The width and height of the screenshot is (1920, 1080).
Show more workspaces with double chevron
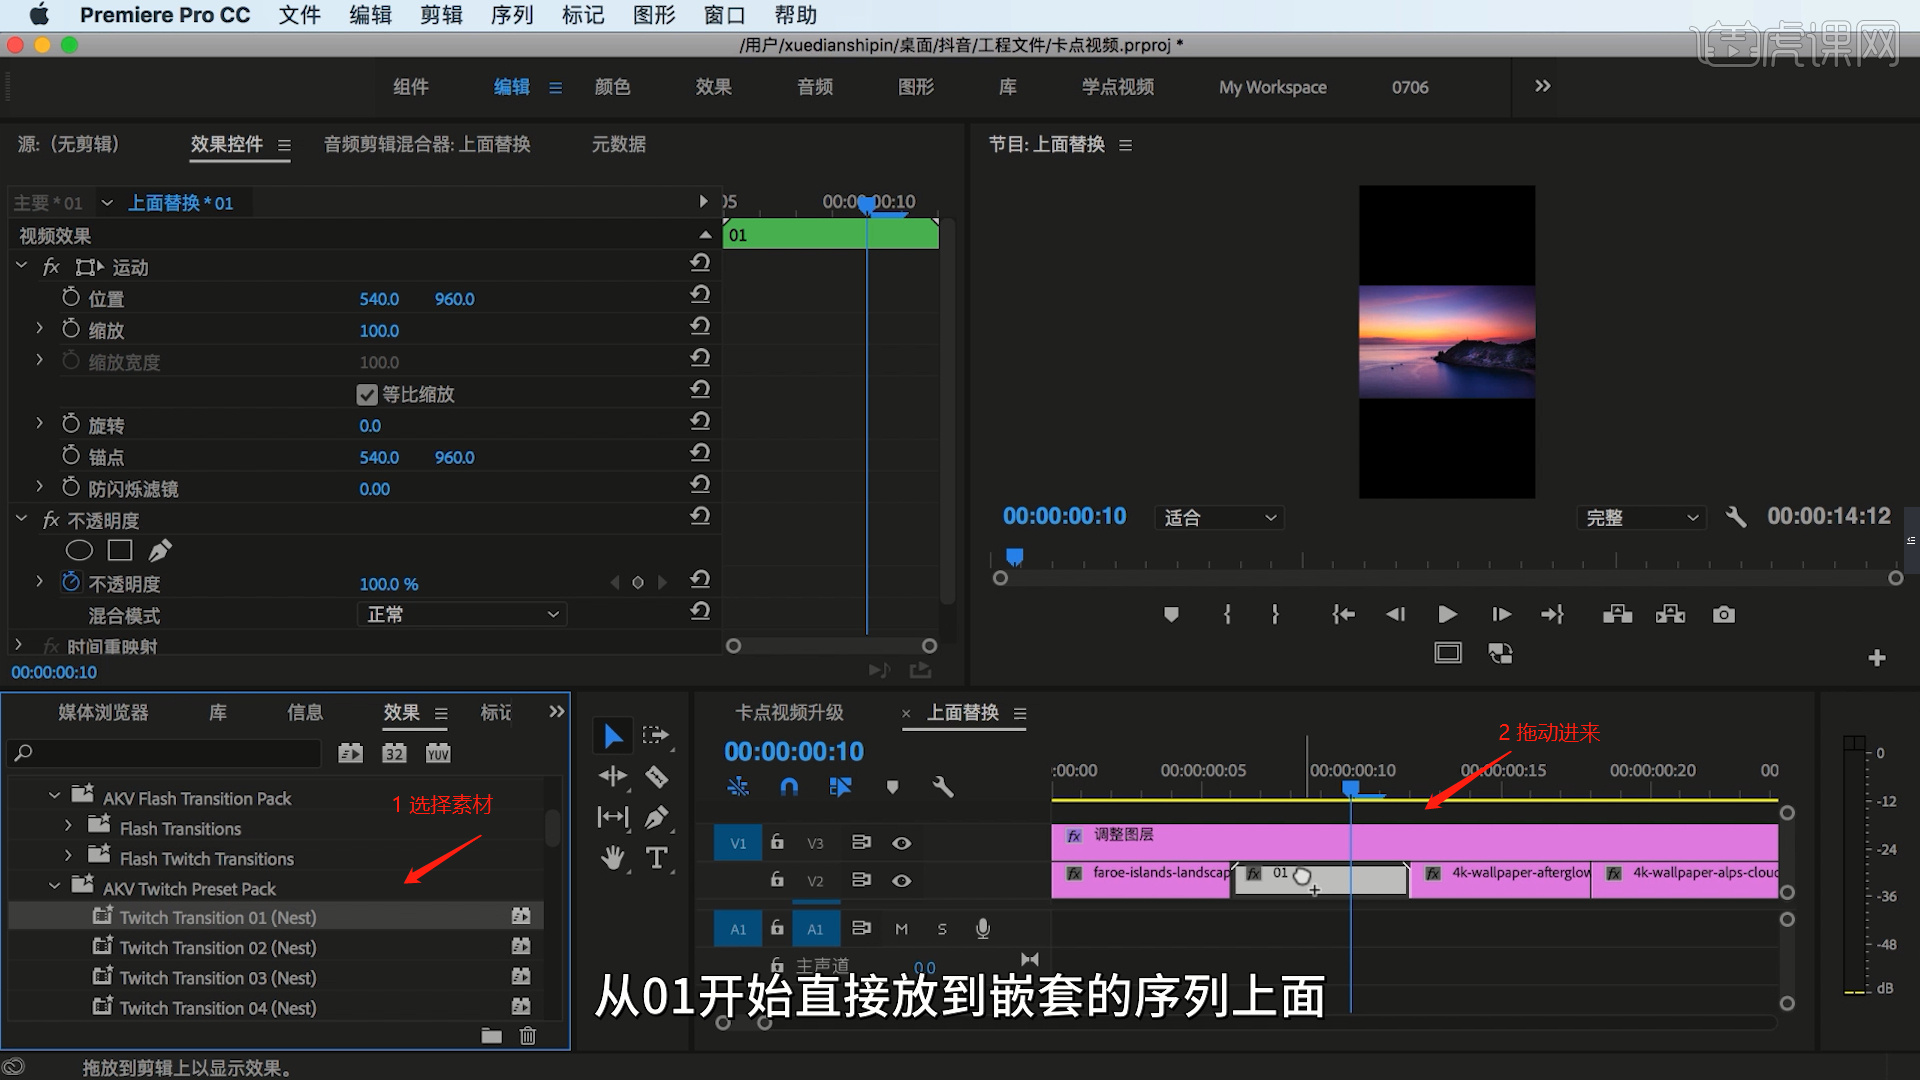point(1542,86)
